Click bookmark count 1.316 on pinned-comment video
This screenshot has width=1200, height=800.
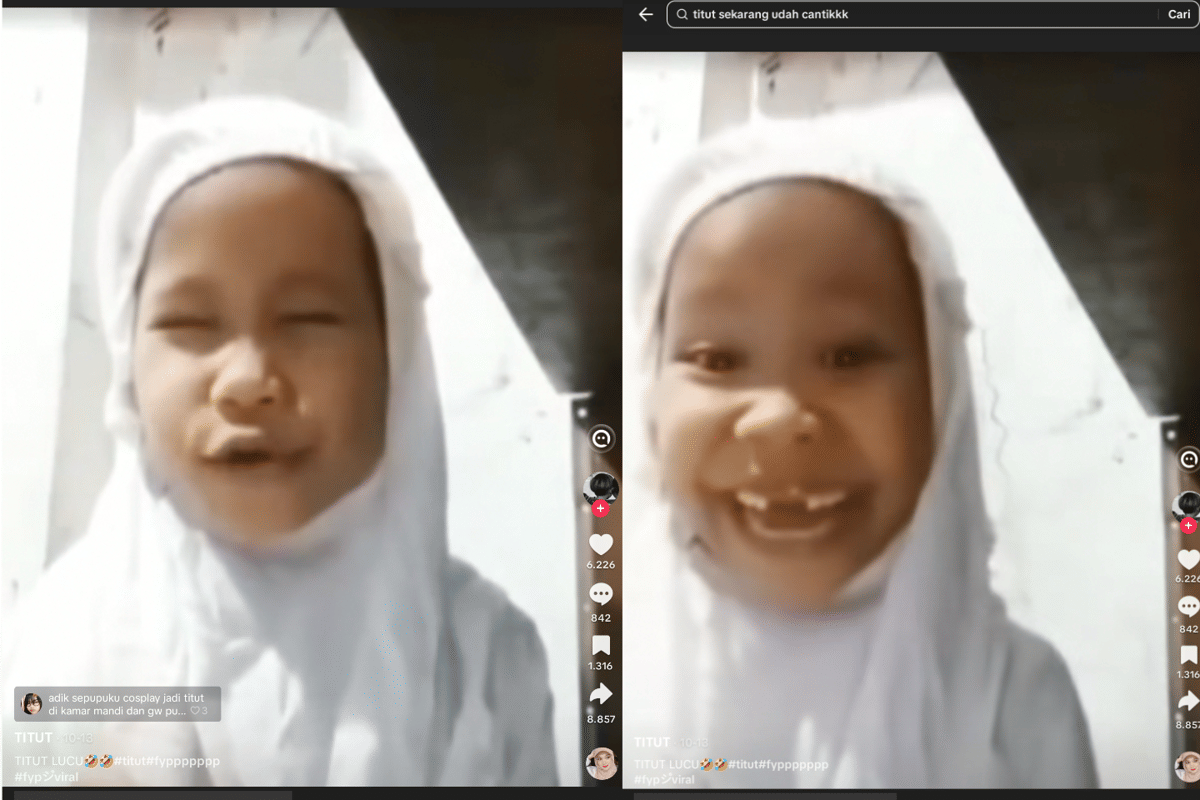click(600, 666)
